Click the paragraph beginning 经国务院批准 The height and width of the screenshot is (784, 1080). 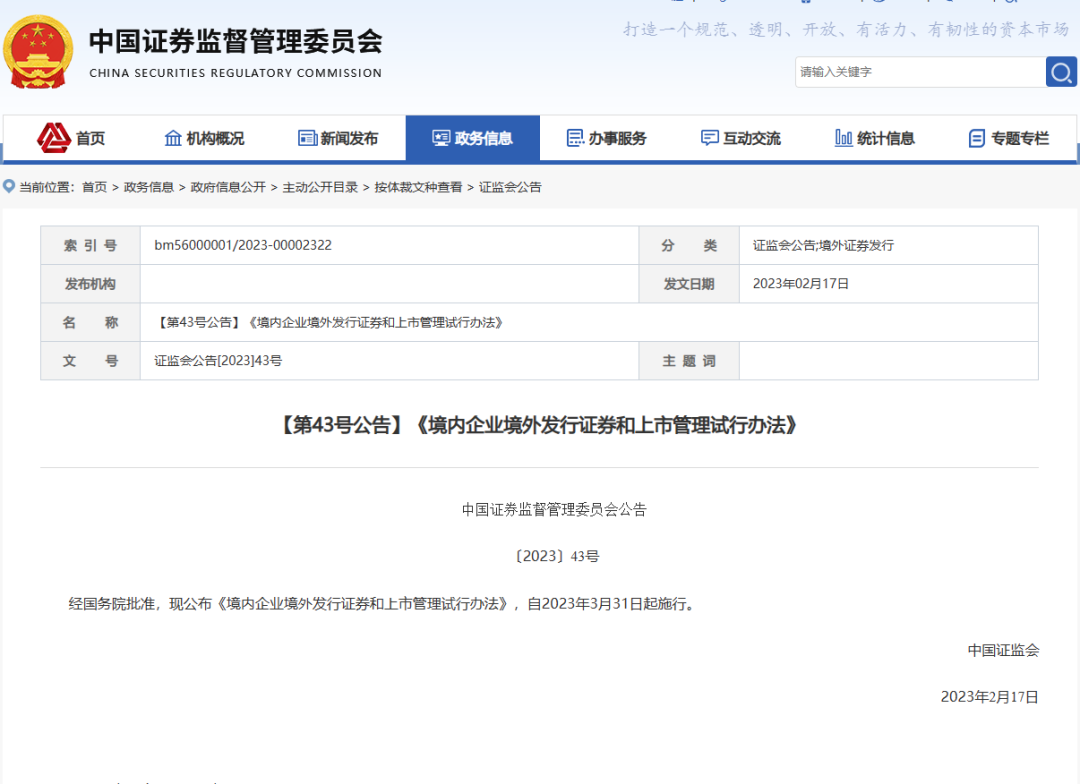pos(384,604)
